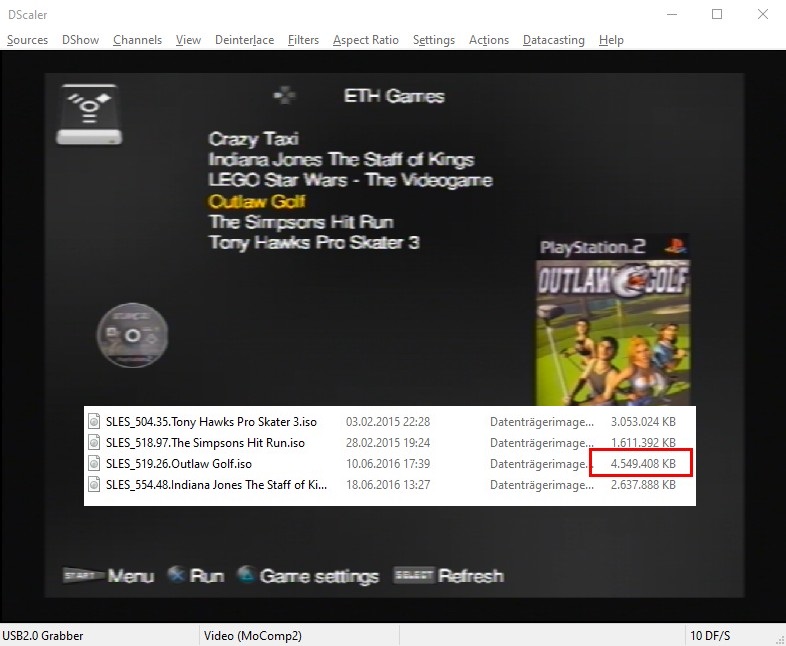Click the network drive icon
This screenshot has height=646, width=786.
pos(89,115)
